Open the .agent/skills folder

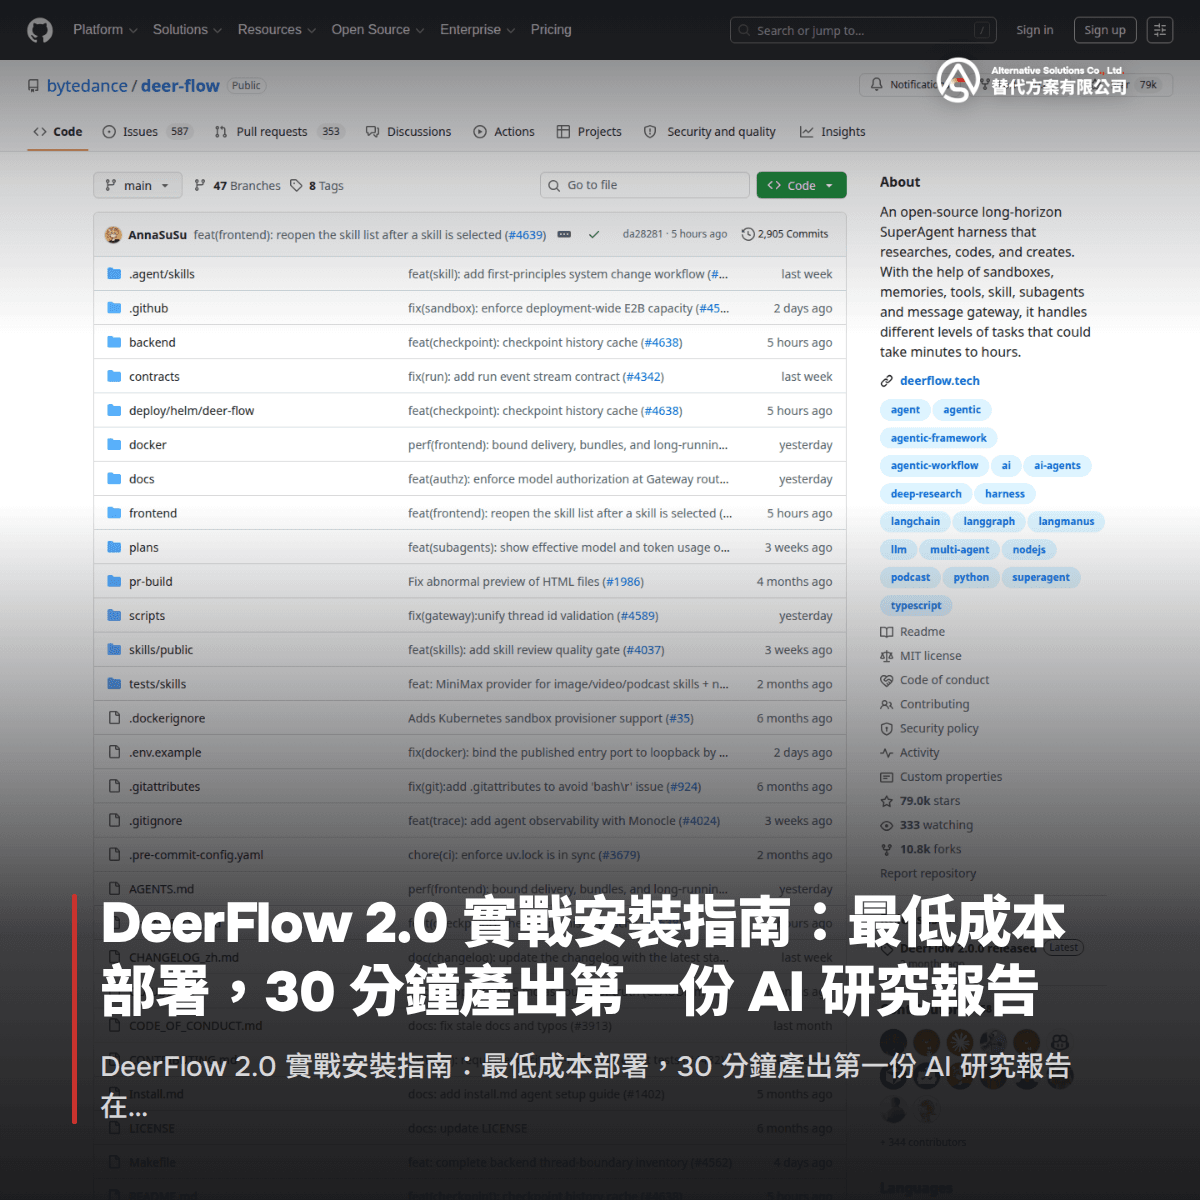pyautogui.click(x=162, y=274)
